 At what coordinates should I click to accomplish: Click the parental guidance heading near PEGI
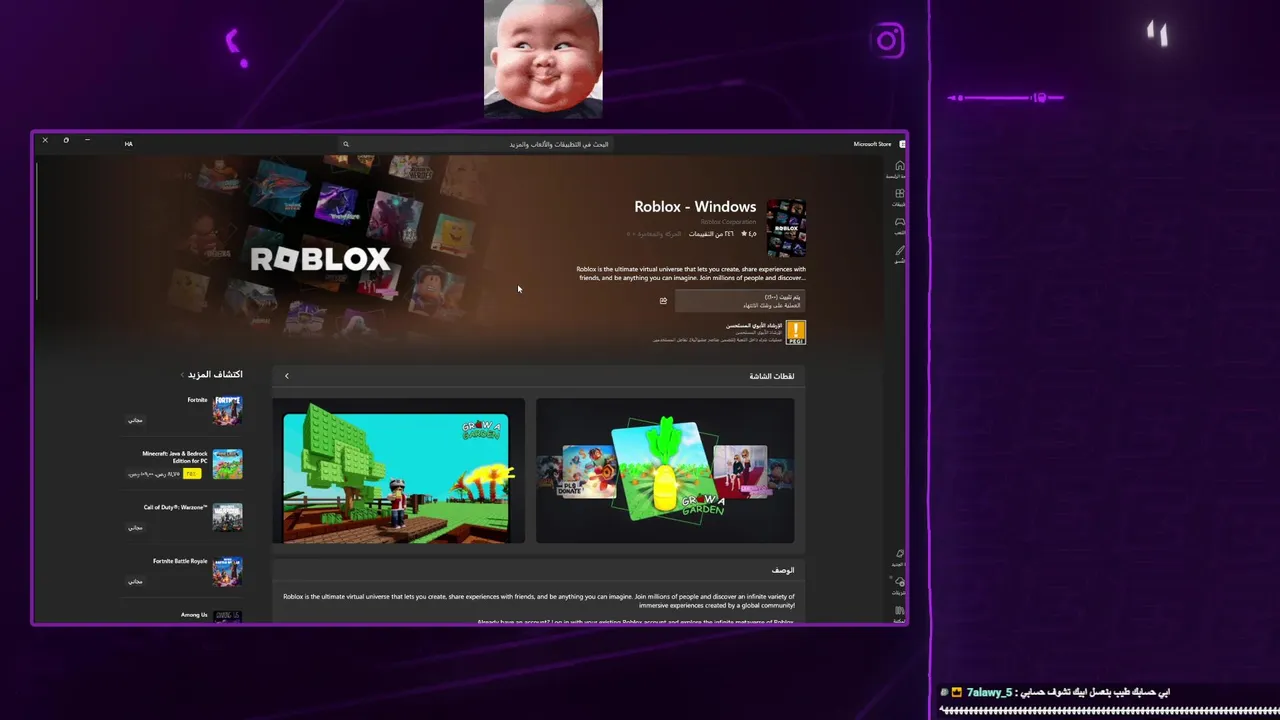pos(752,325)
